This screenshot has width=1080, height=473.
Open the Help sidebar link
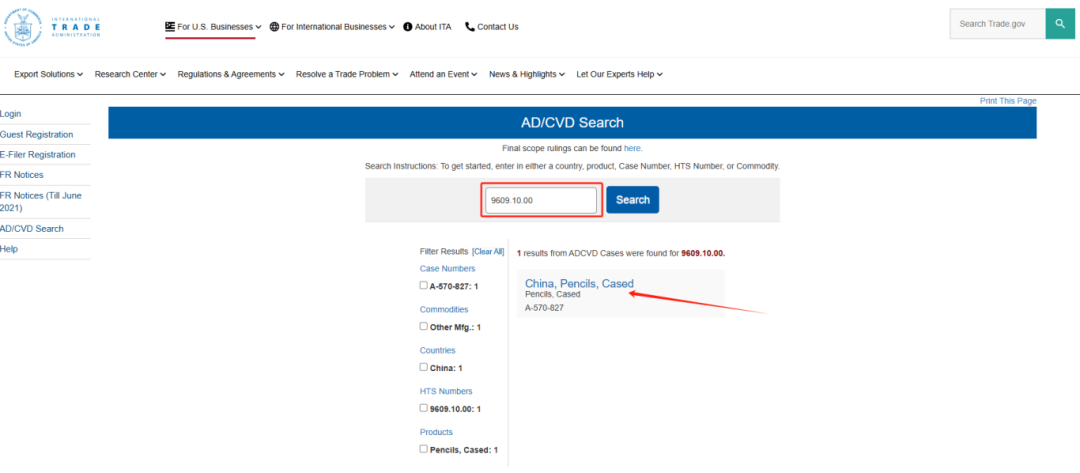coord(9,249)
